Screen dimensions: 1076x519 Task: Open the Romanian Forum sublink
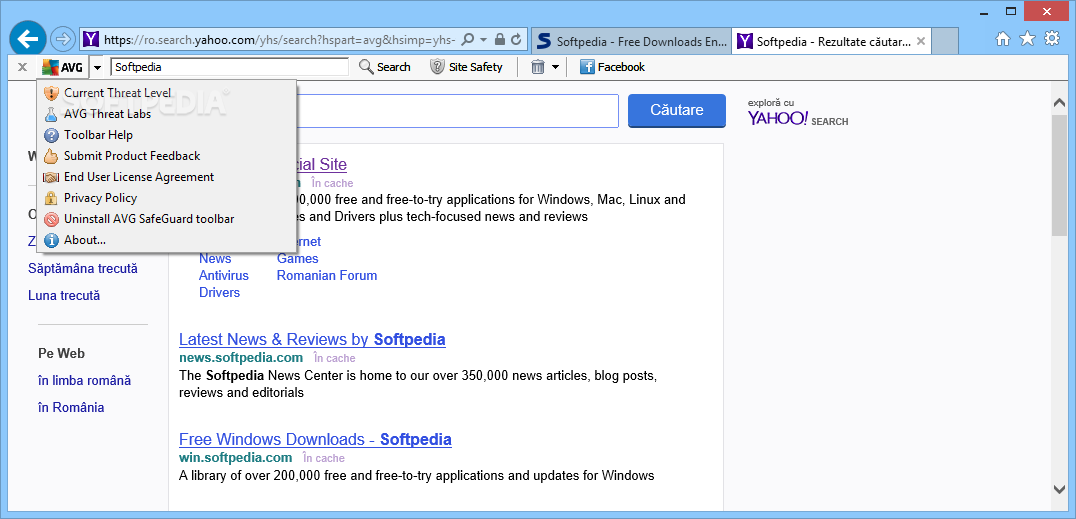pyautogui.click(x=327, y=275)
